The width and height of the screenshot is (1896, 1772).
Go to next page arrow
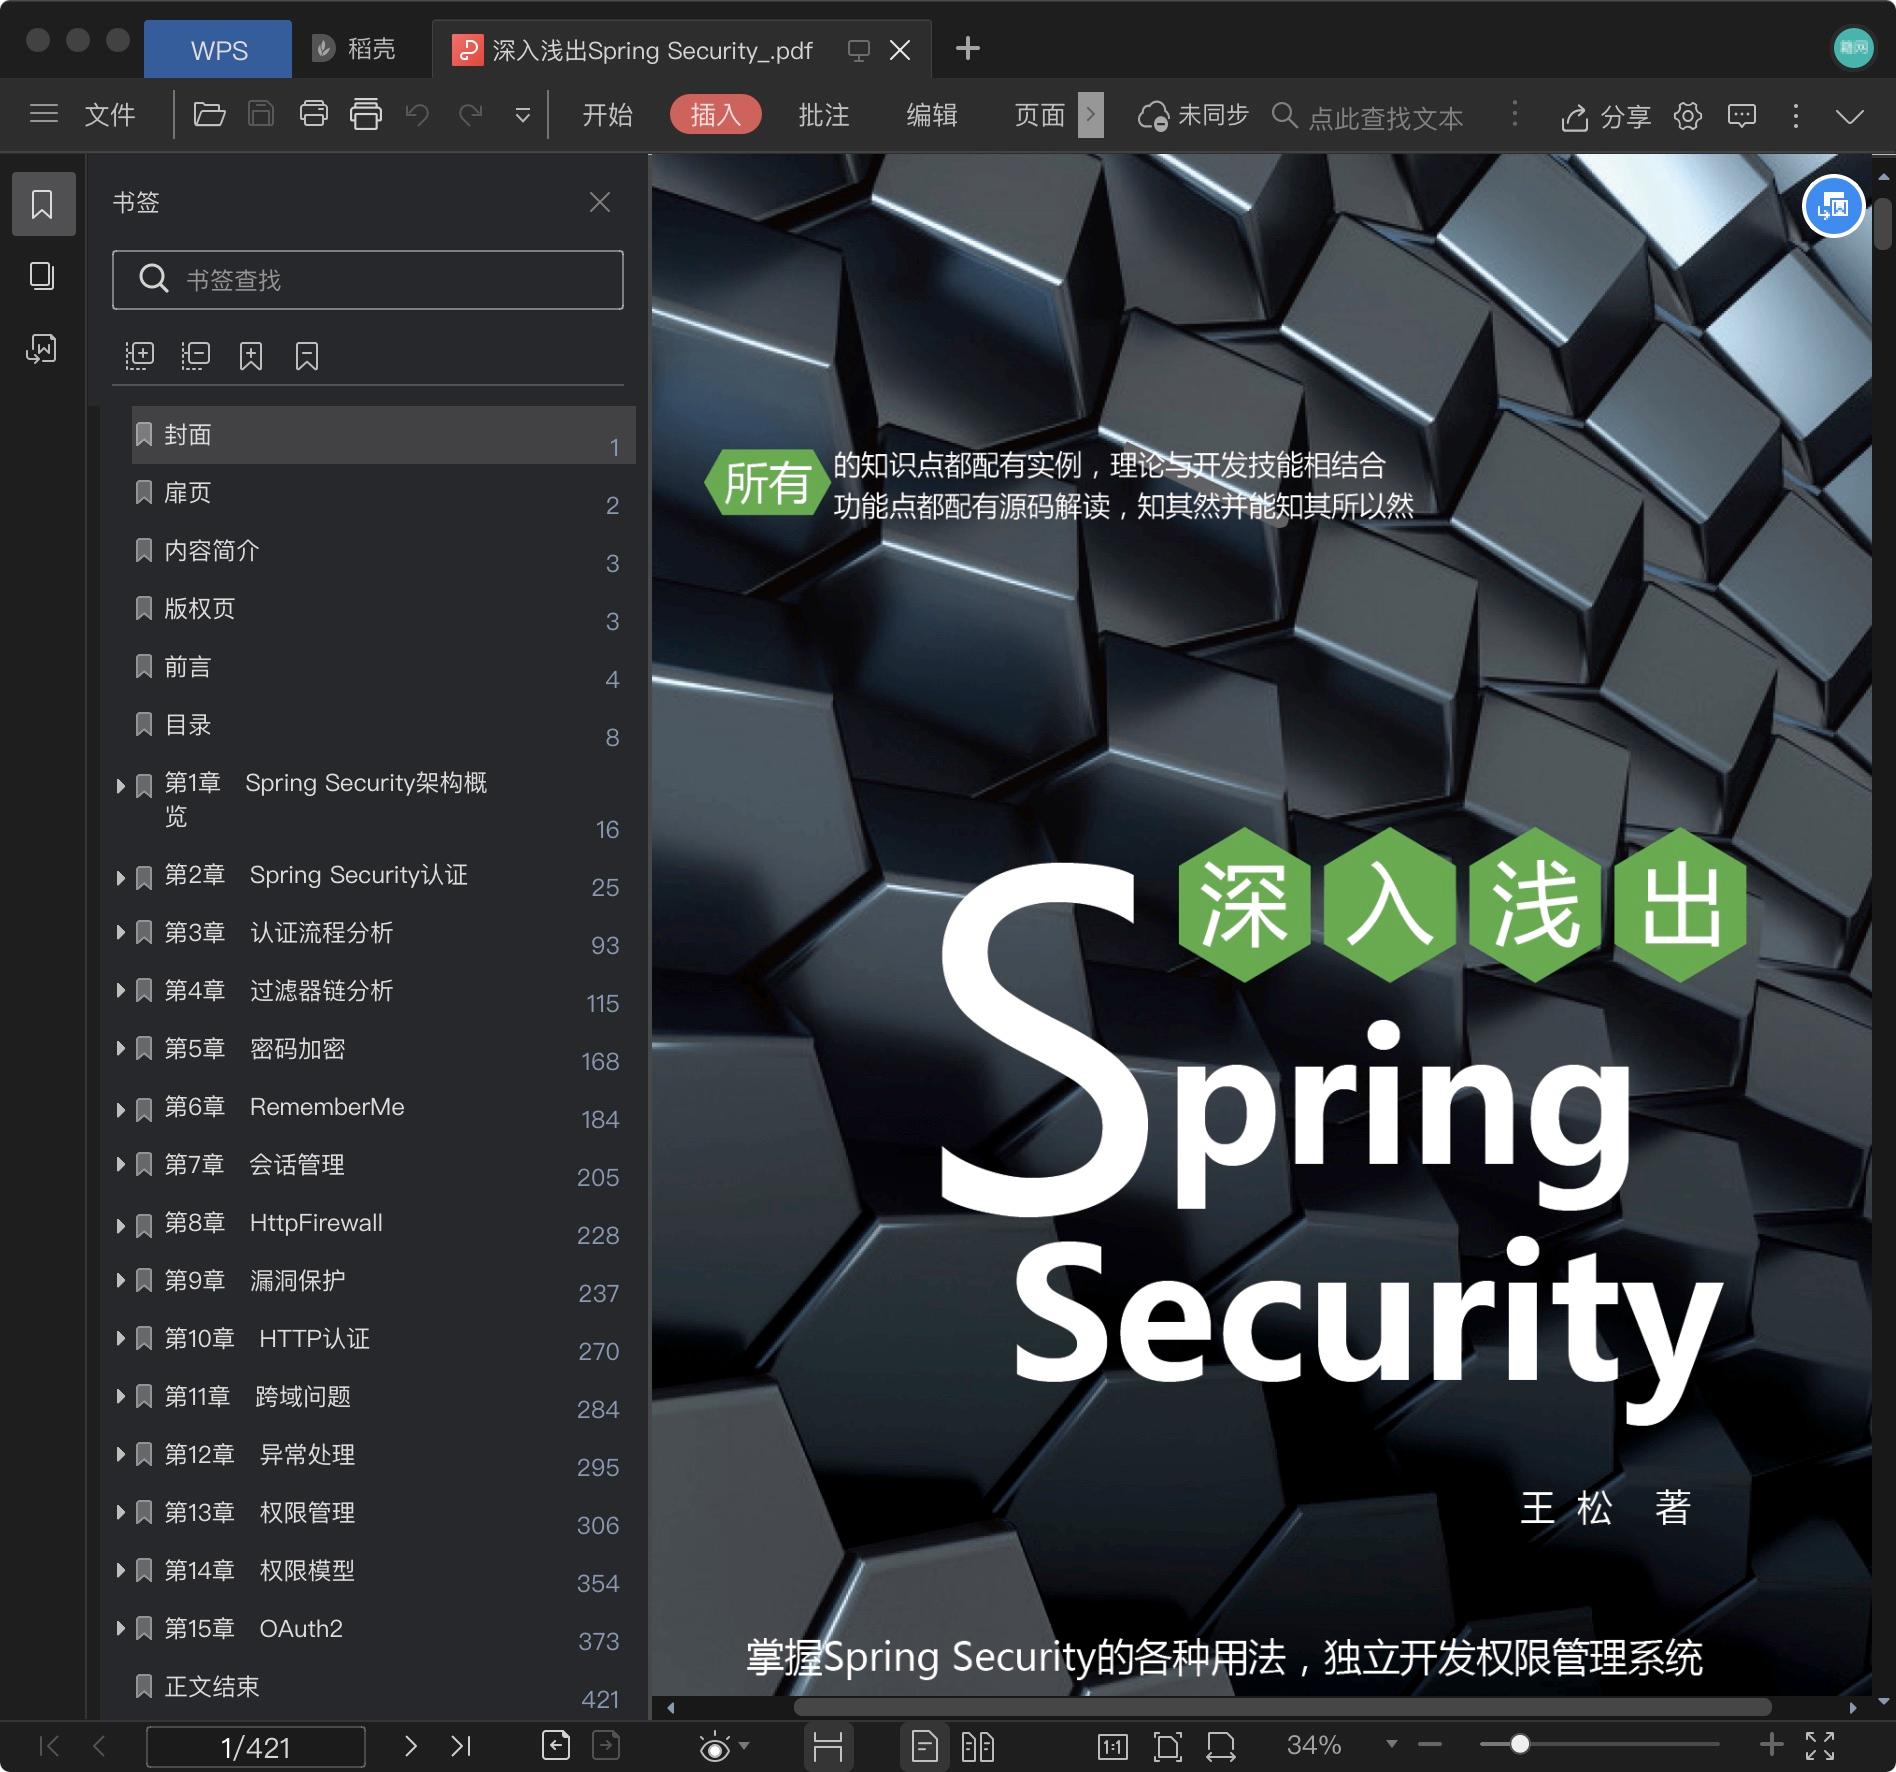tap(410, 1746)
